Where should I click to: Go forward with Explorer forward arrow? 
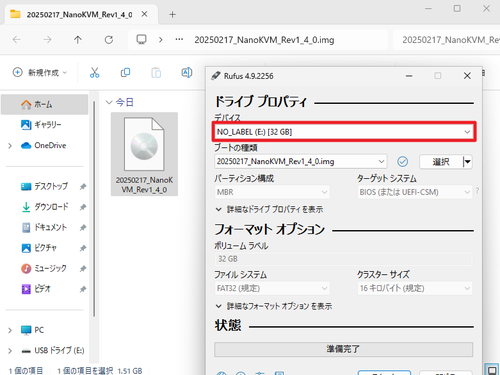coord(47,40)
